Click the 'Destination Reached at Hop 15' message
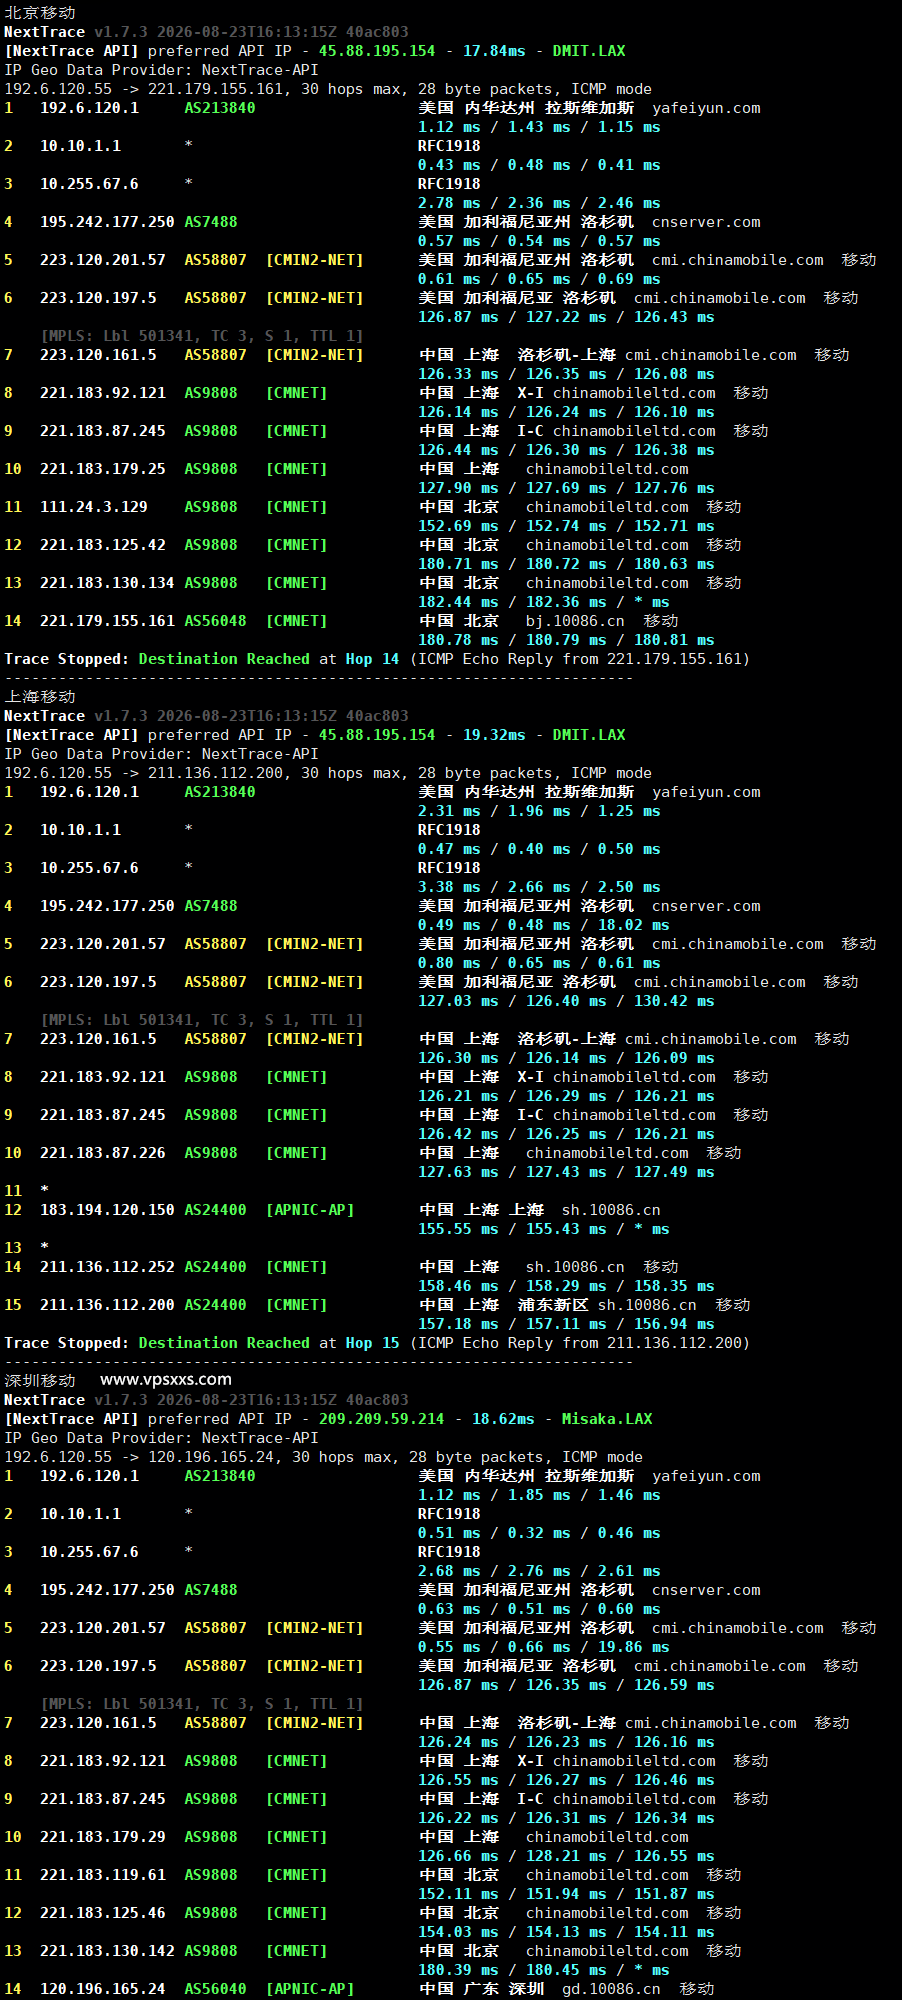Image resolution: width=902 pixels, height=2000 pixels. 269,1343
